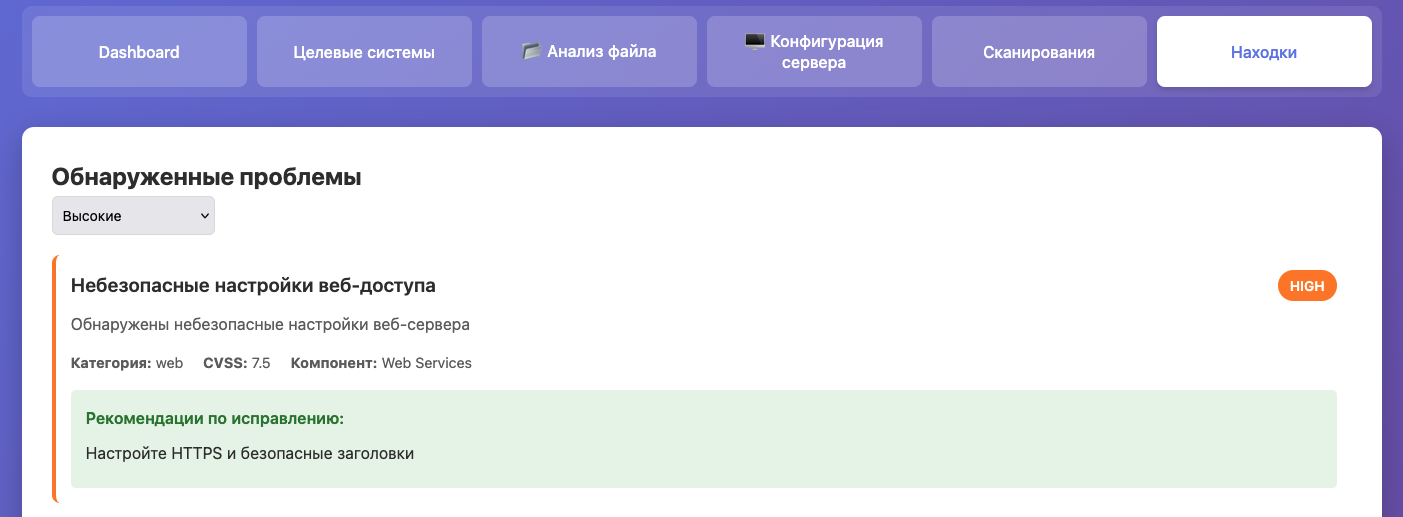Image resolution: width=1403 pixels, height=517 pixels.
Task: Click the orange left border of finding card
Action: tap(54, 379)
